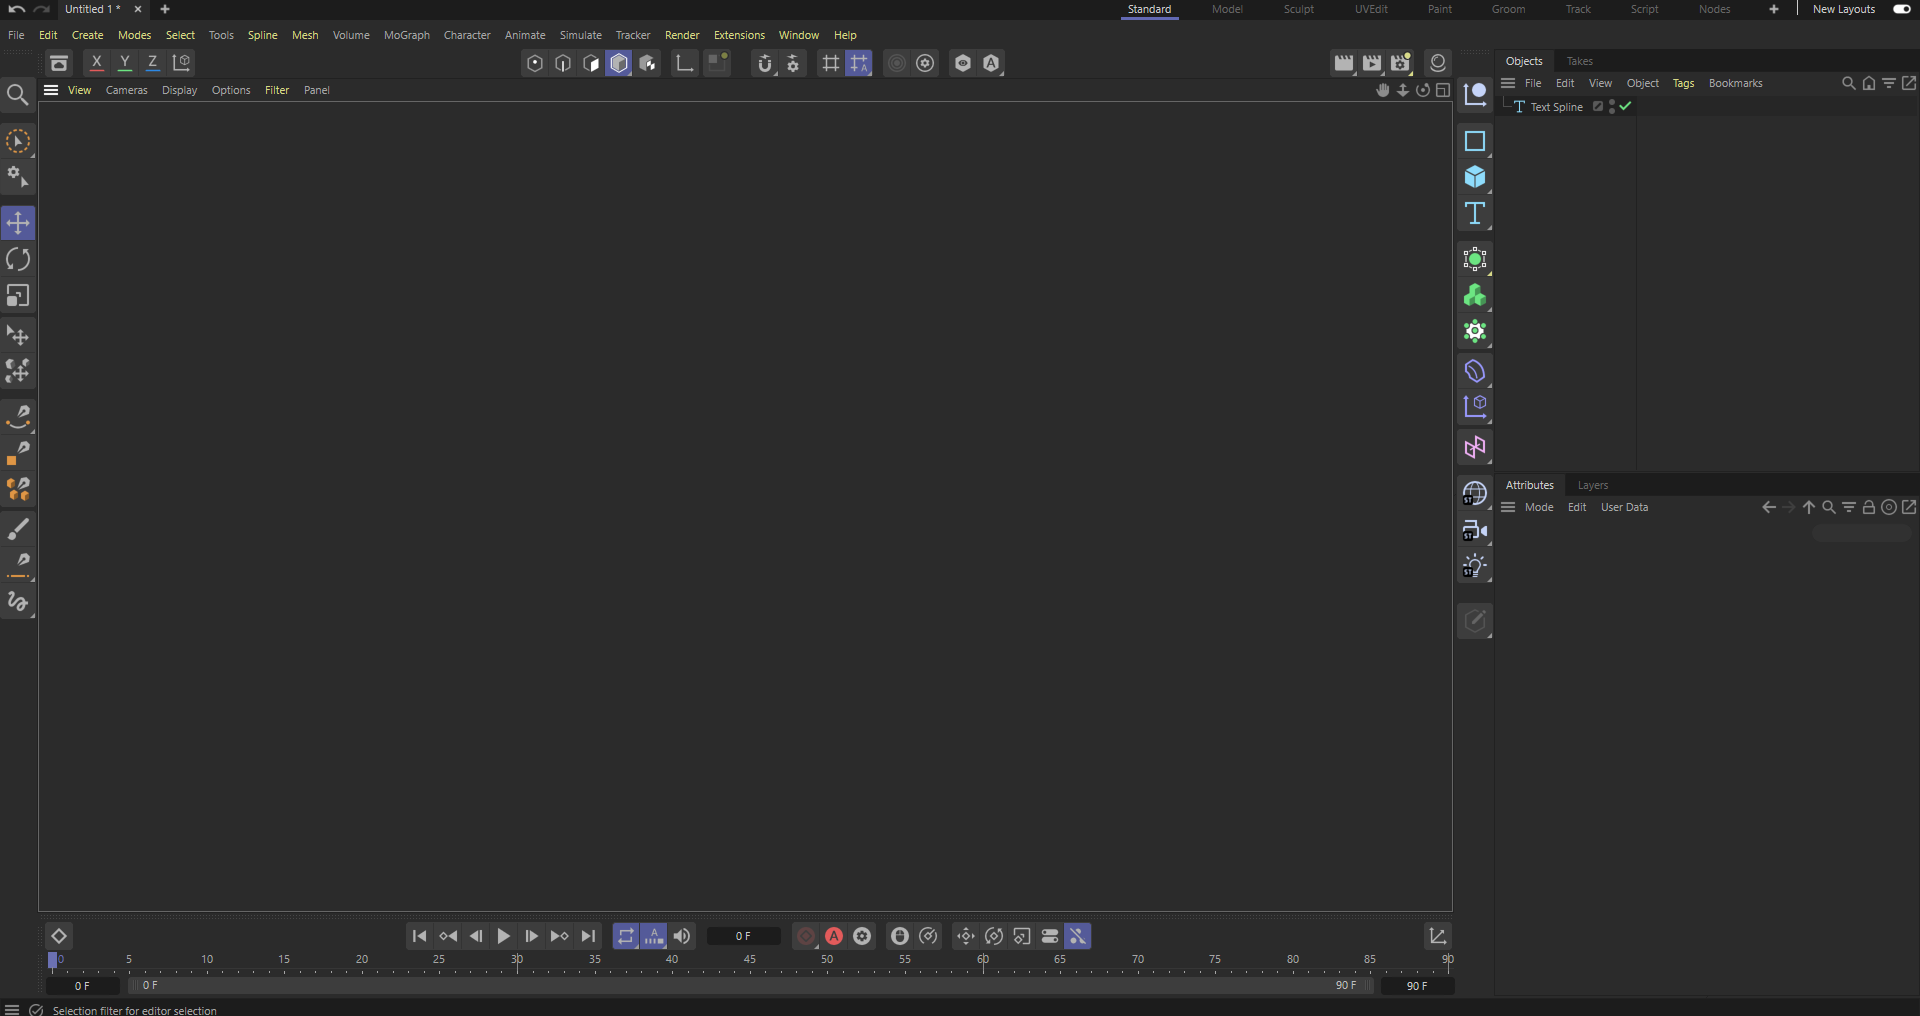Add a Light object
The width and height of the screenshot is (1920, 1016).
(1475, 567)
